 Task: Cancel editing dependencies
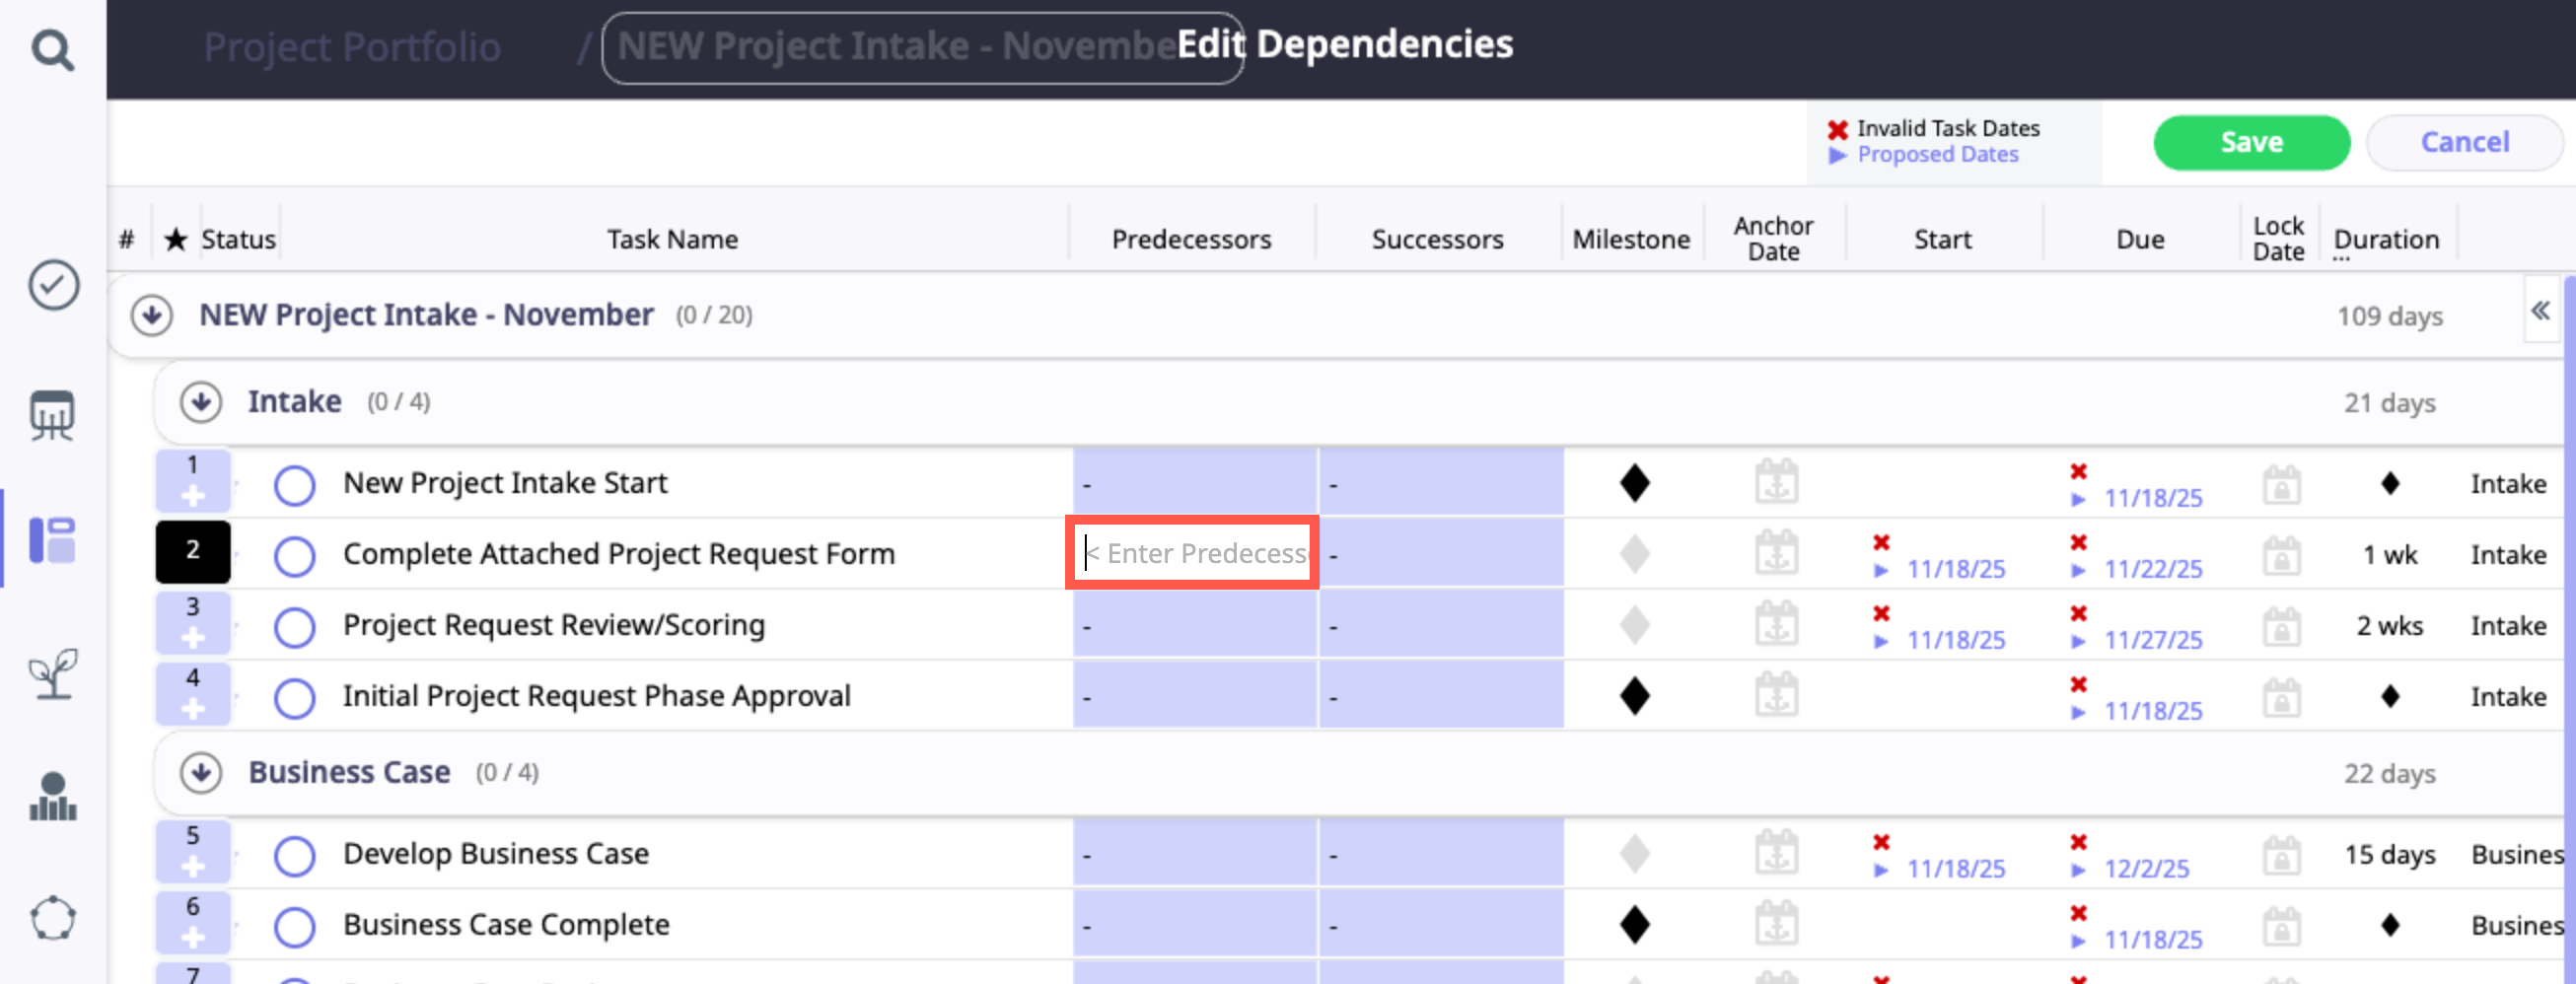[2464, 142]
